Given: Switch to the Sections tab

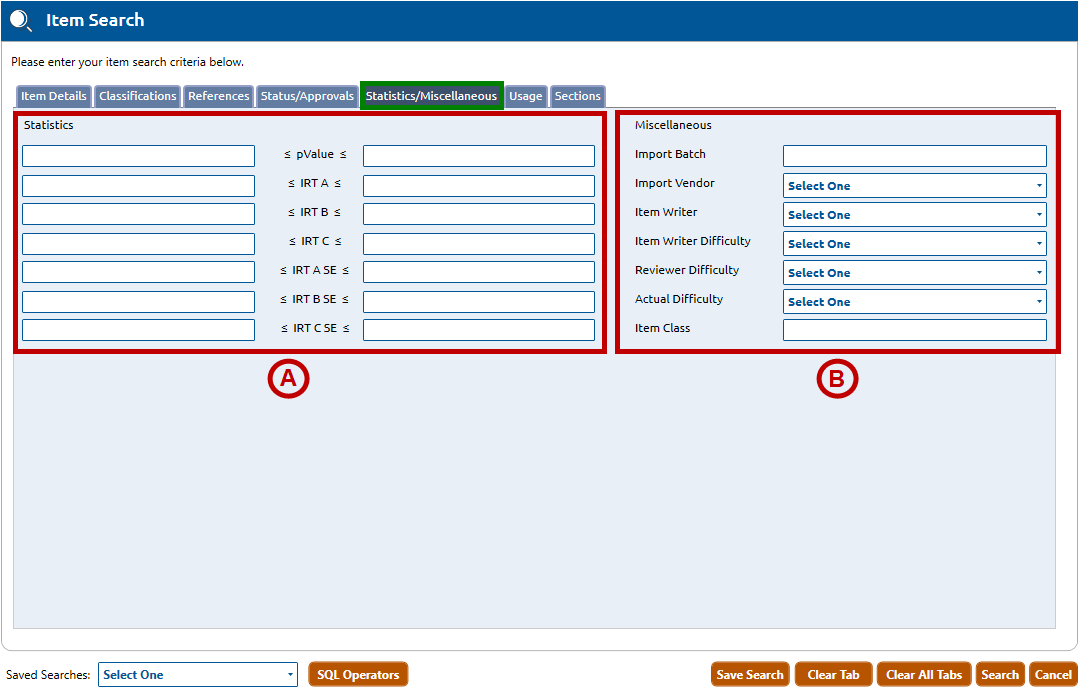Looking at the screenshot, I should [x=578, y=97].
